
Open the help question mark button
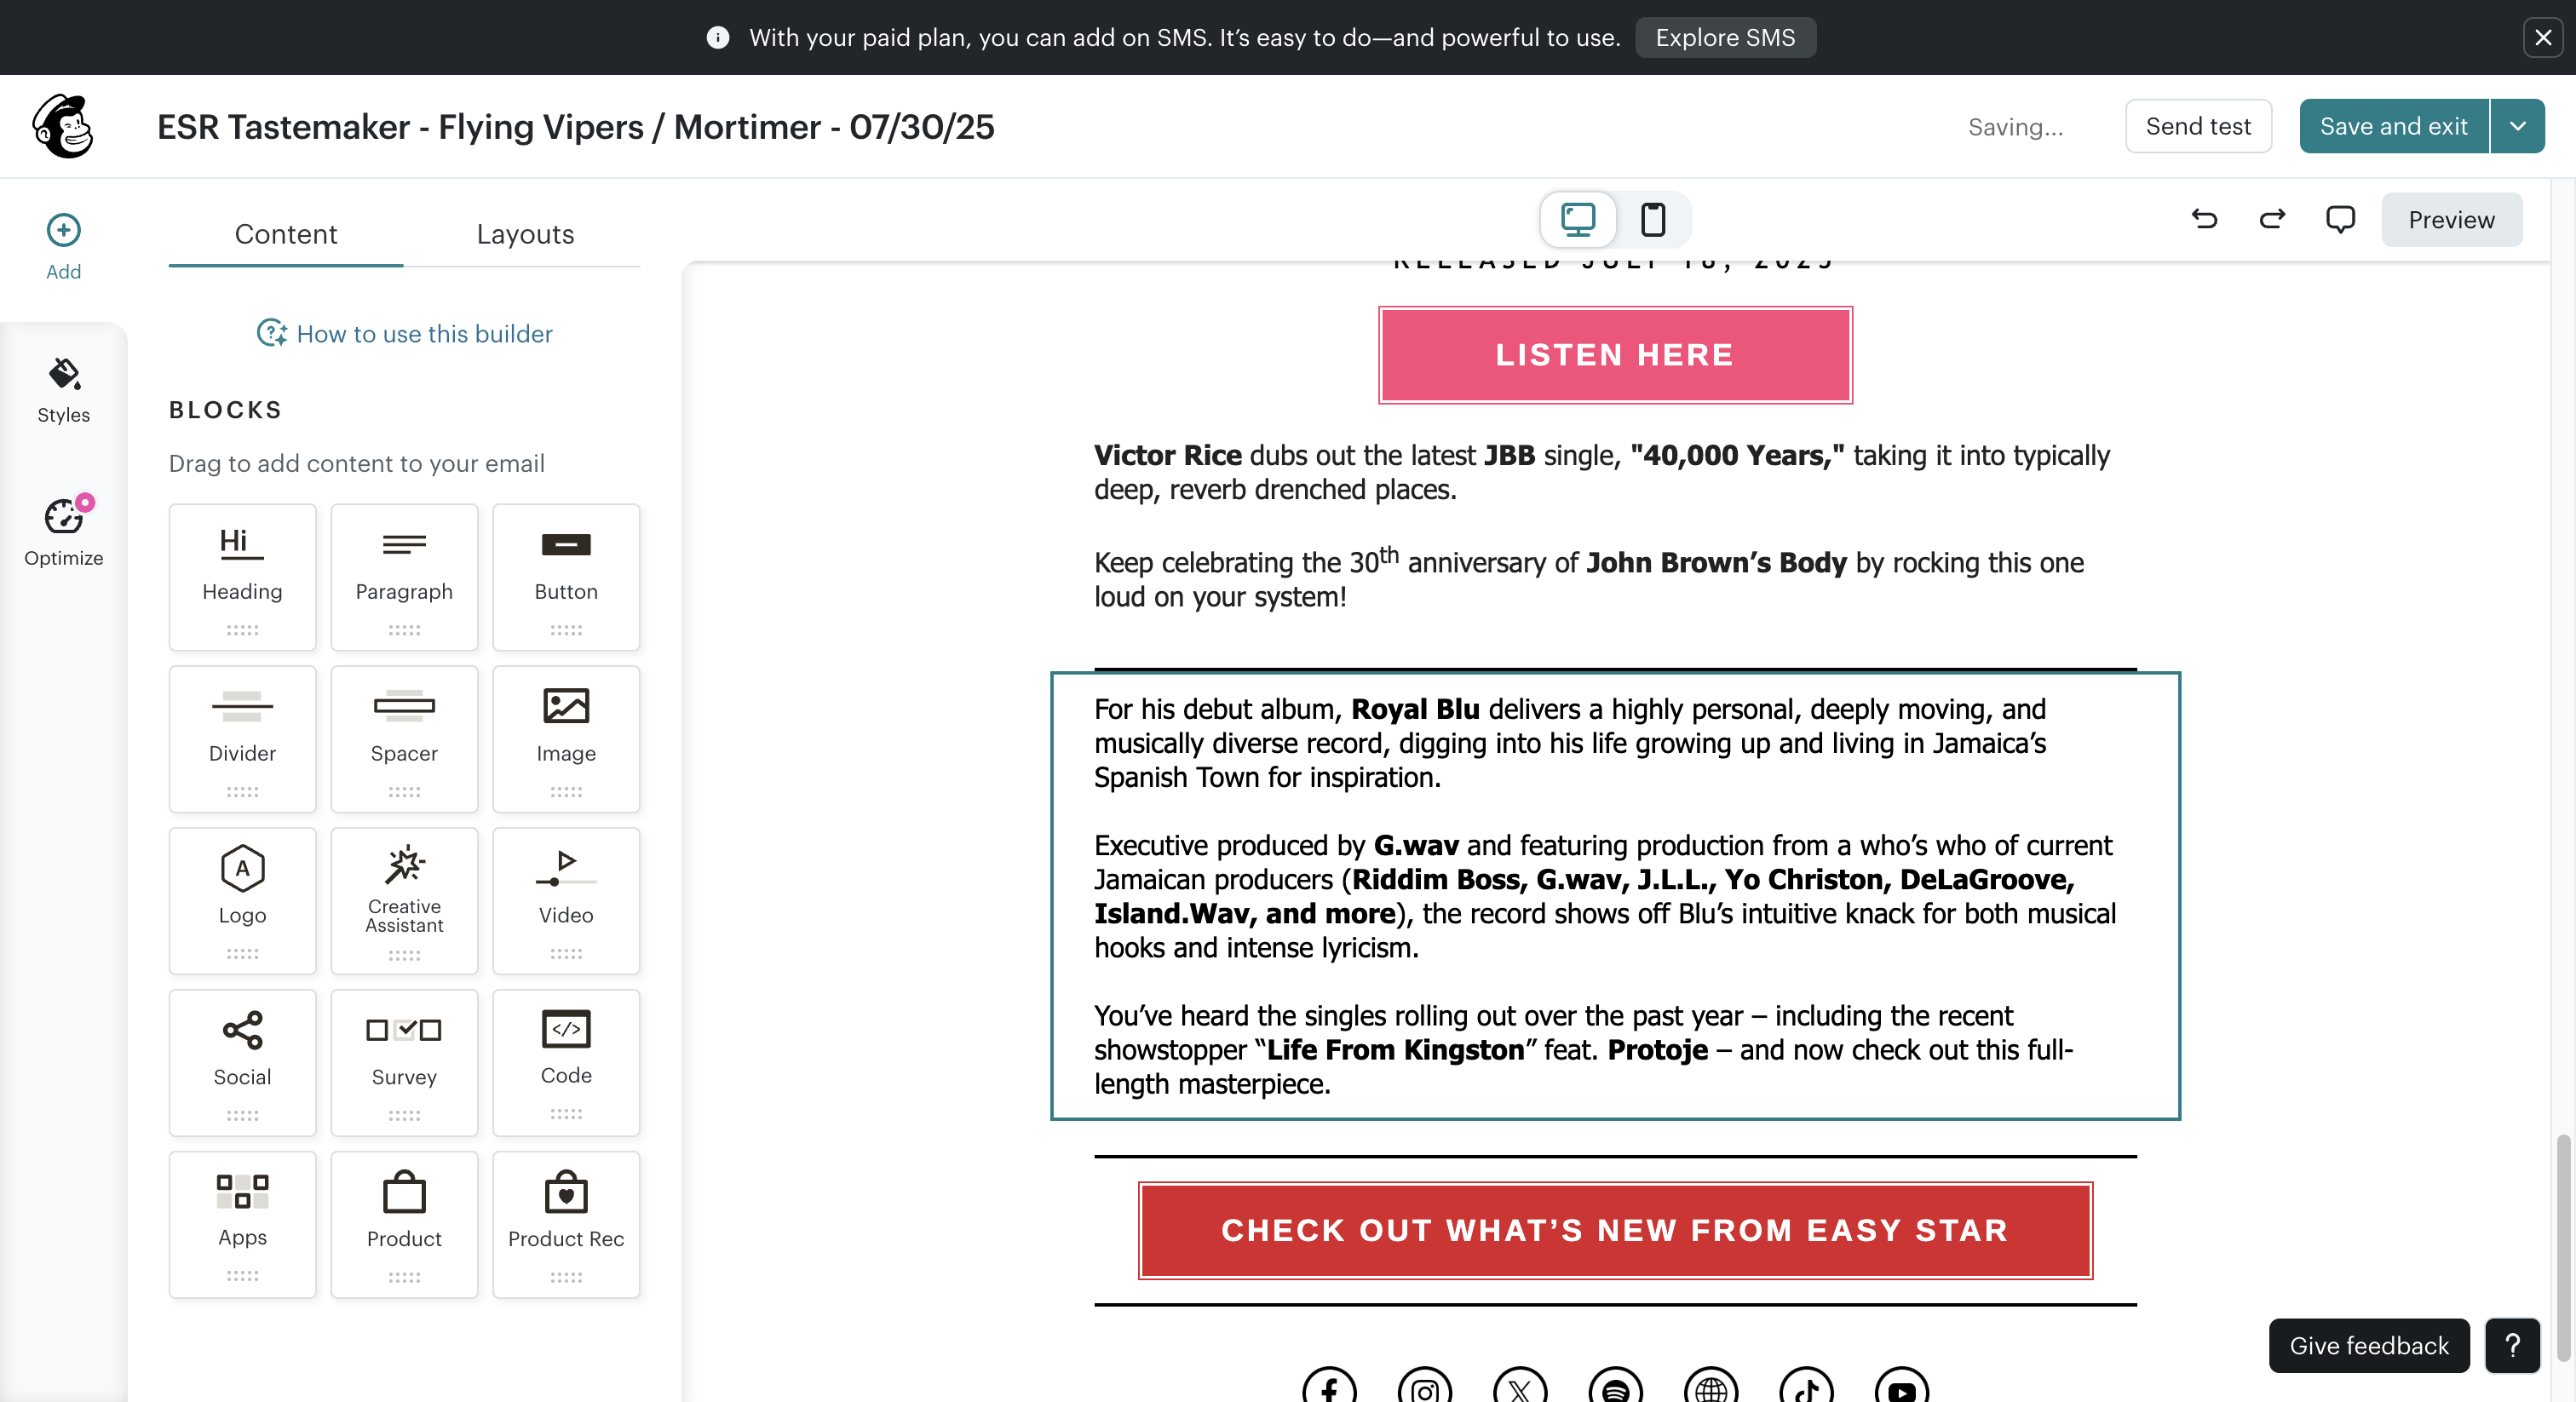pyautogui.click(x=2512, y=1346)
